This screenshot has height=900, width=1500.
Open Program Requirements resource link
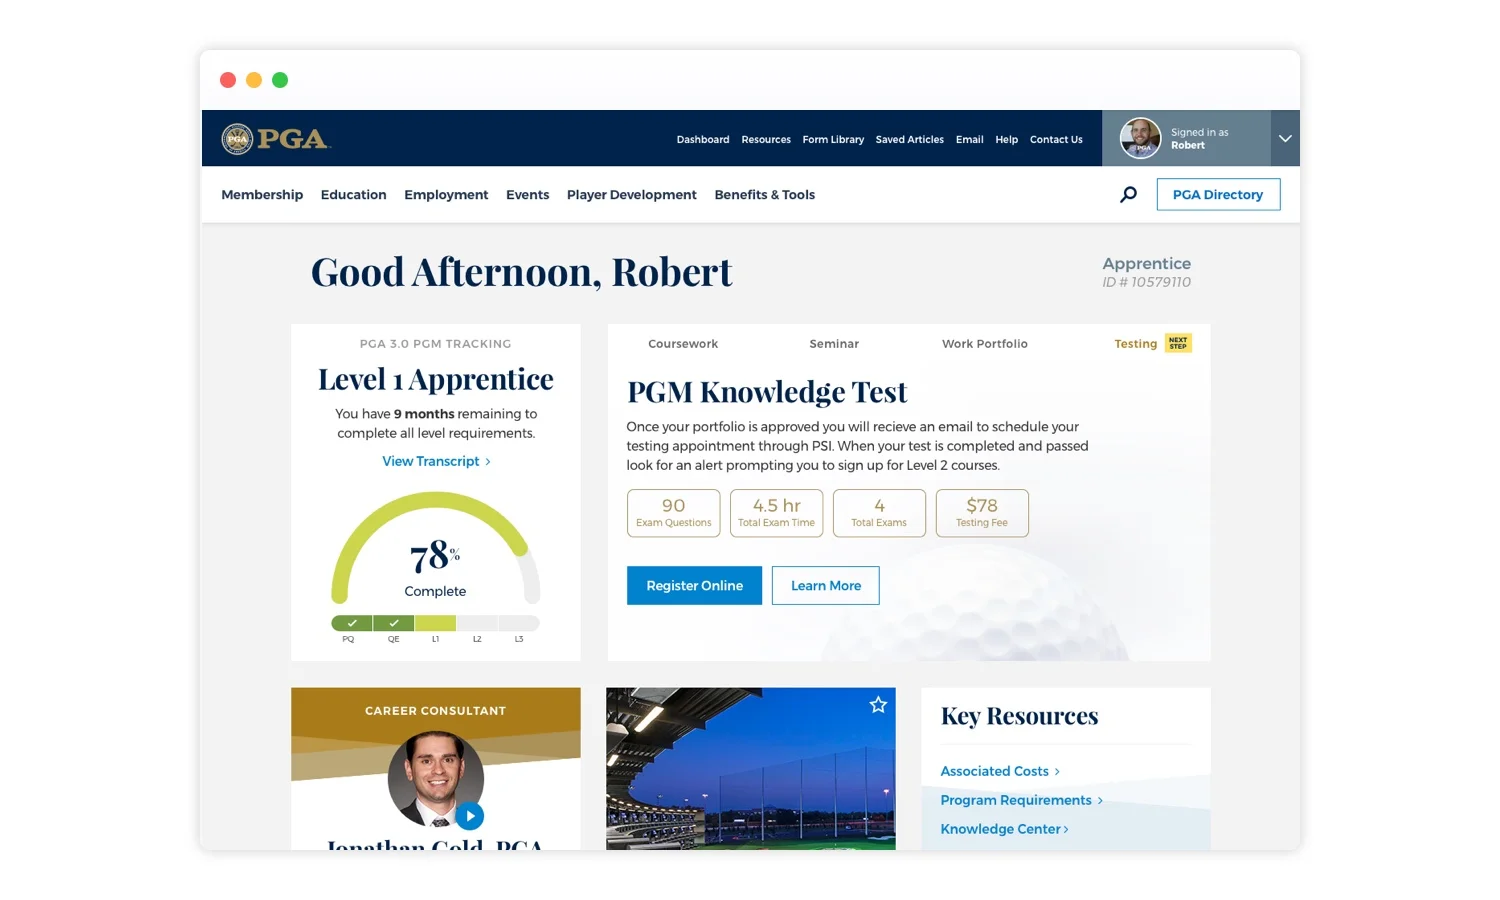(1021, 800)
